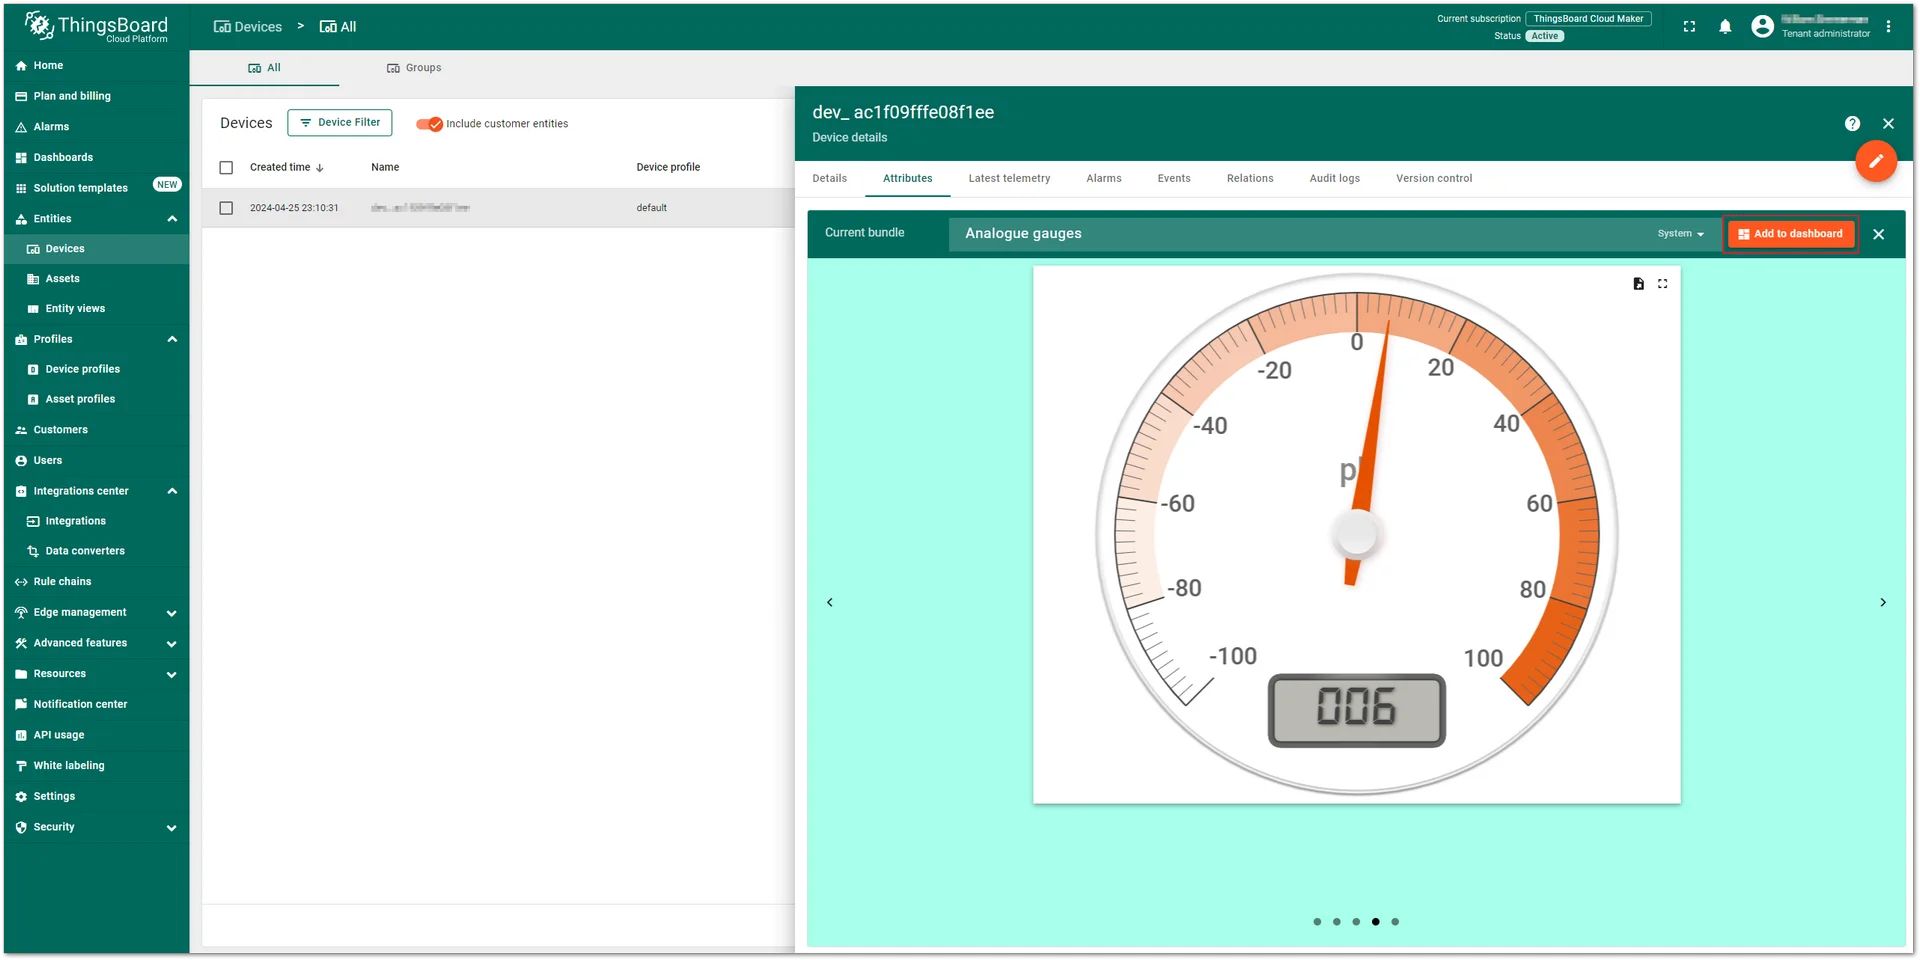This screenshot has width=1920, height=960.
Task: Switch to Audit logs tab
Action: 1335,179
